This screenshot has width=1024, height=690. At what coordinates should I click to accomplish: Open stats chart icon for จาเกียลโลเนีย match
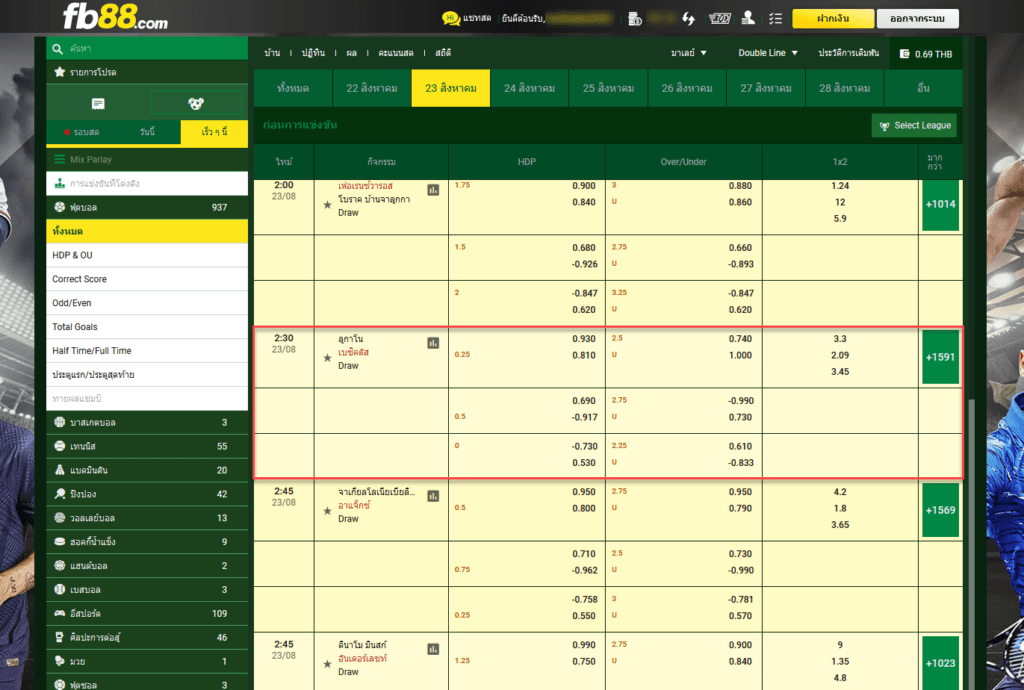click(433, 496)
